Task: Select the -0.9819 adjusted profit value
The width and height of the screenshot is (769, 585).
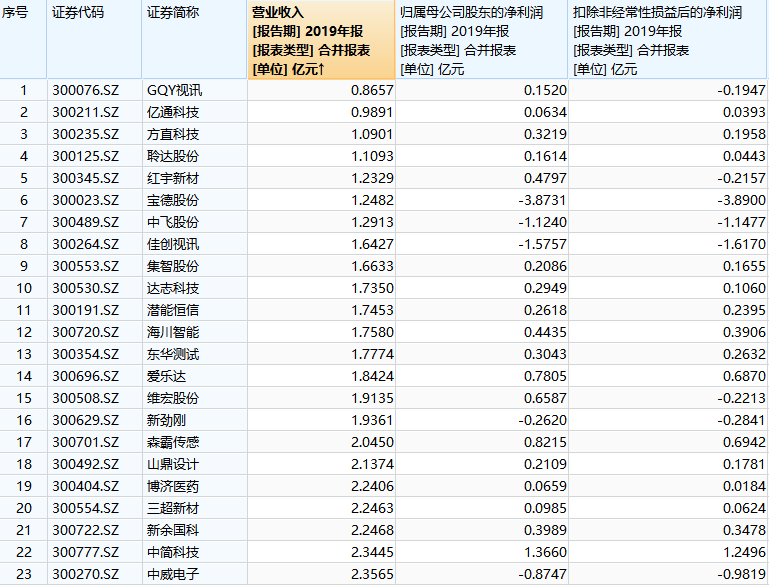Action: pyautogui.click(x=741, y=574)
